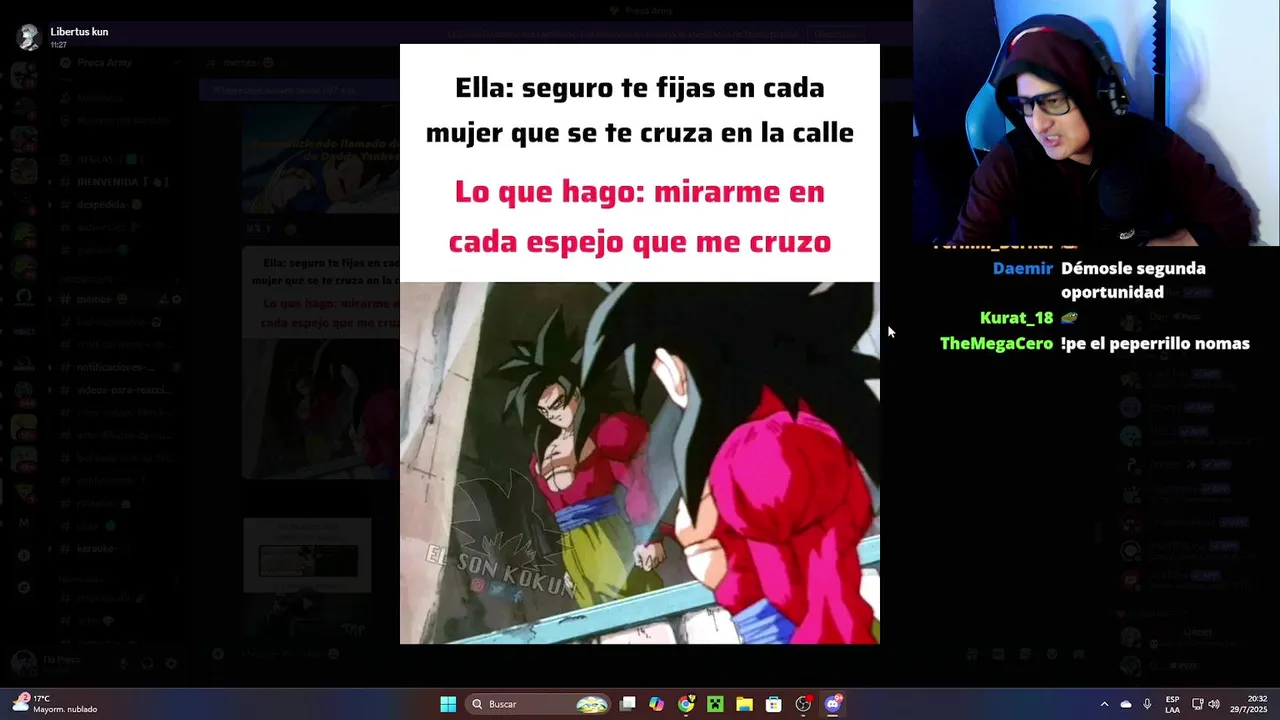
Task: Open Discord User Settings gear
Action: point(171,663)
